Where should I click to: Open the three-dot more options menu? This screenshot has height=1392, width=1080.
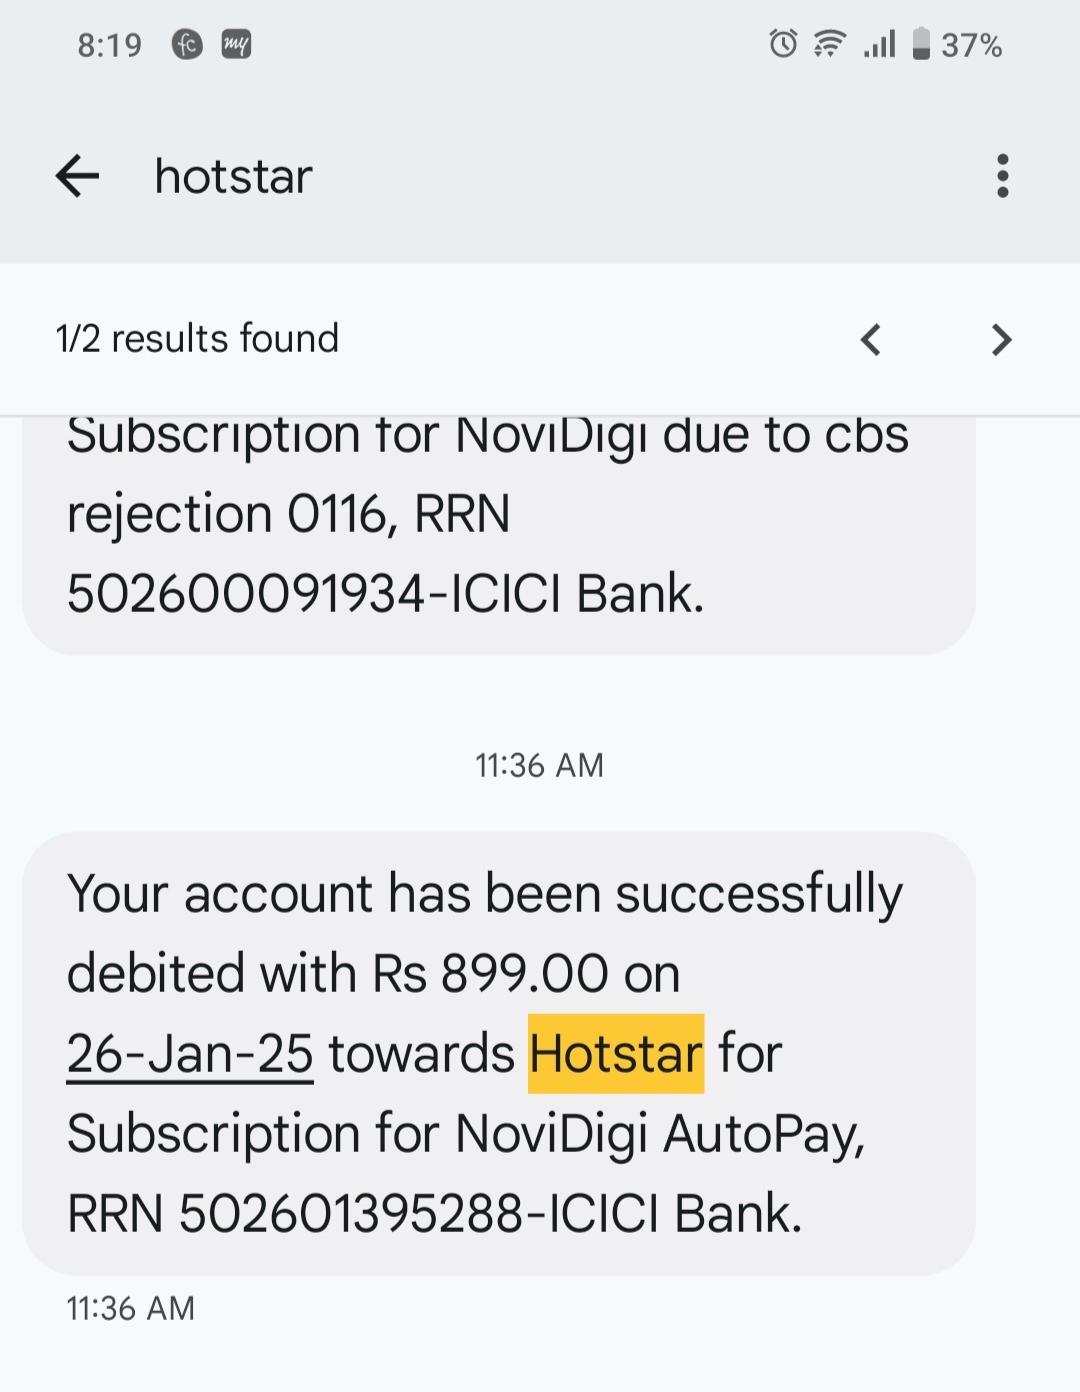point(1002,176)
